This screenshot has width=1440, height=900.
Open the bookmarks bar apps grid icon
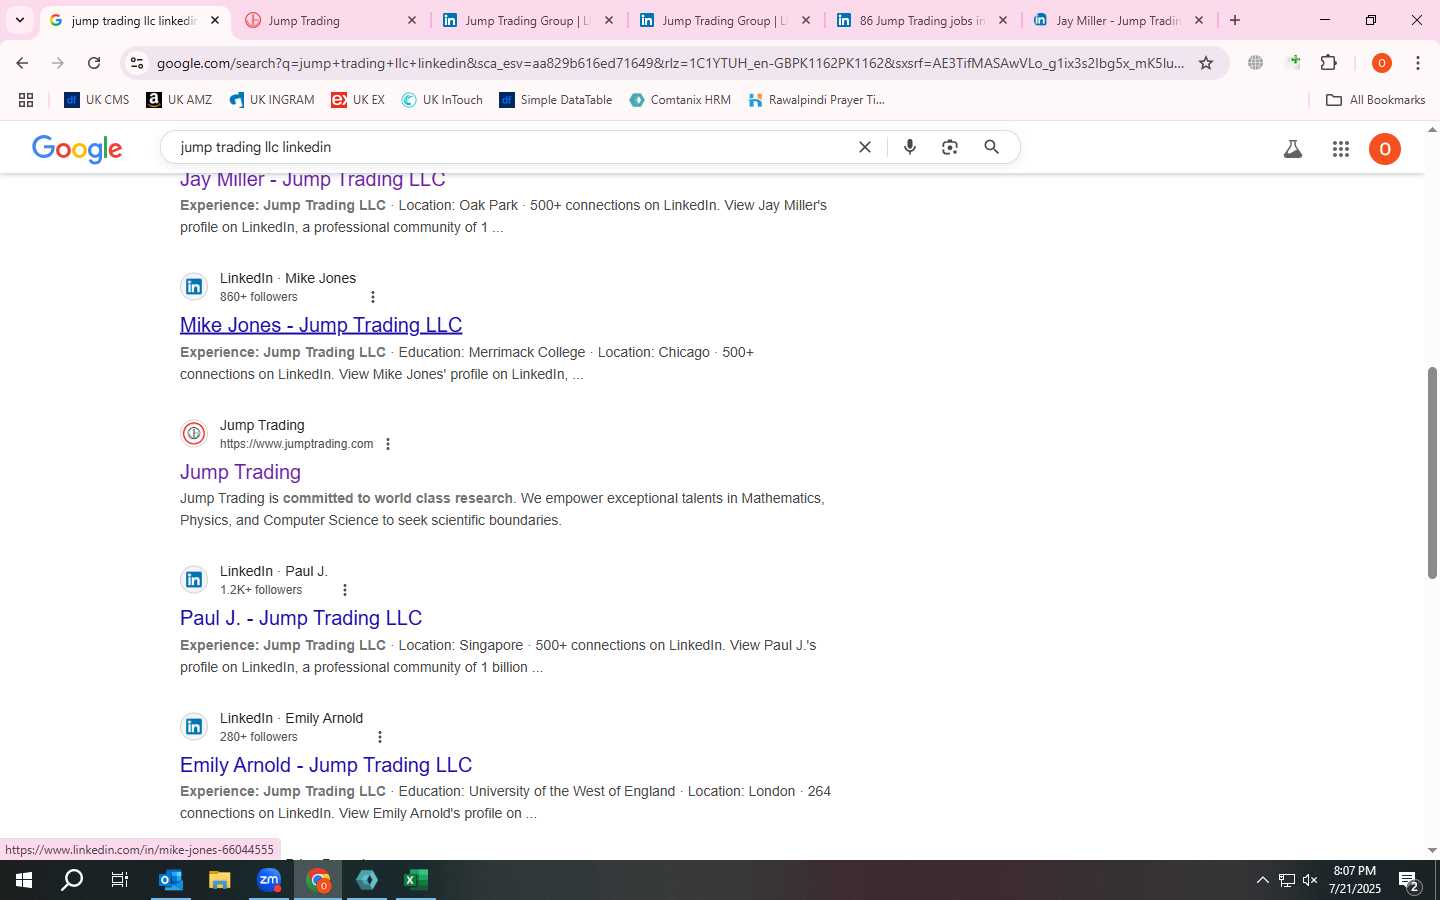[26, 100]
